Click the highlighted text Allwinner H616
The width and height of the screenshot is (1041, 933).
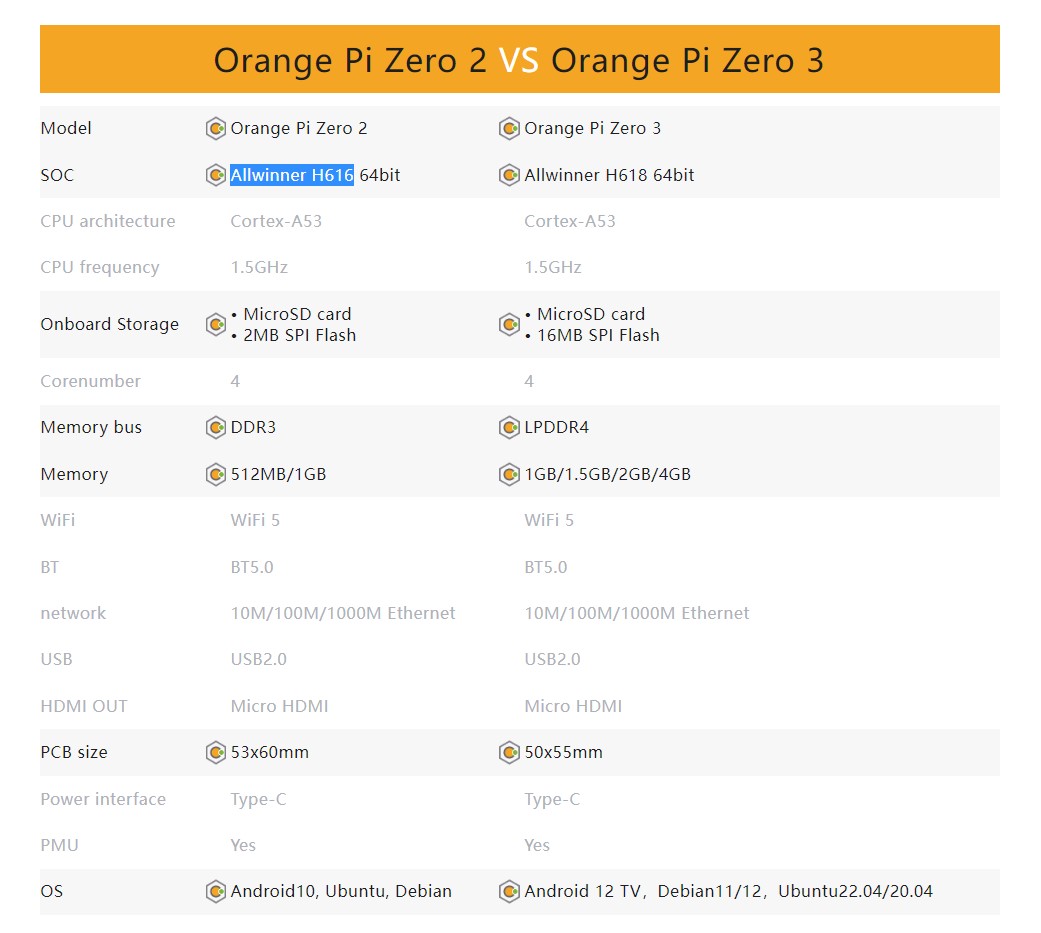[291, 175]
